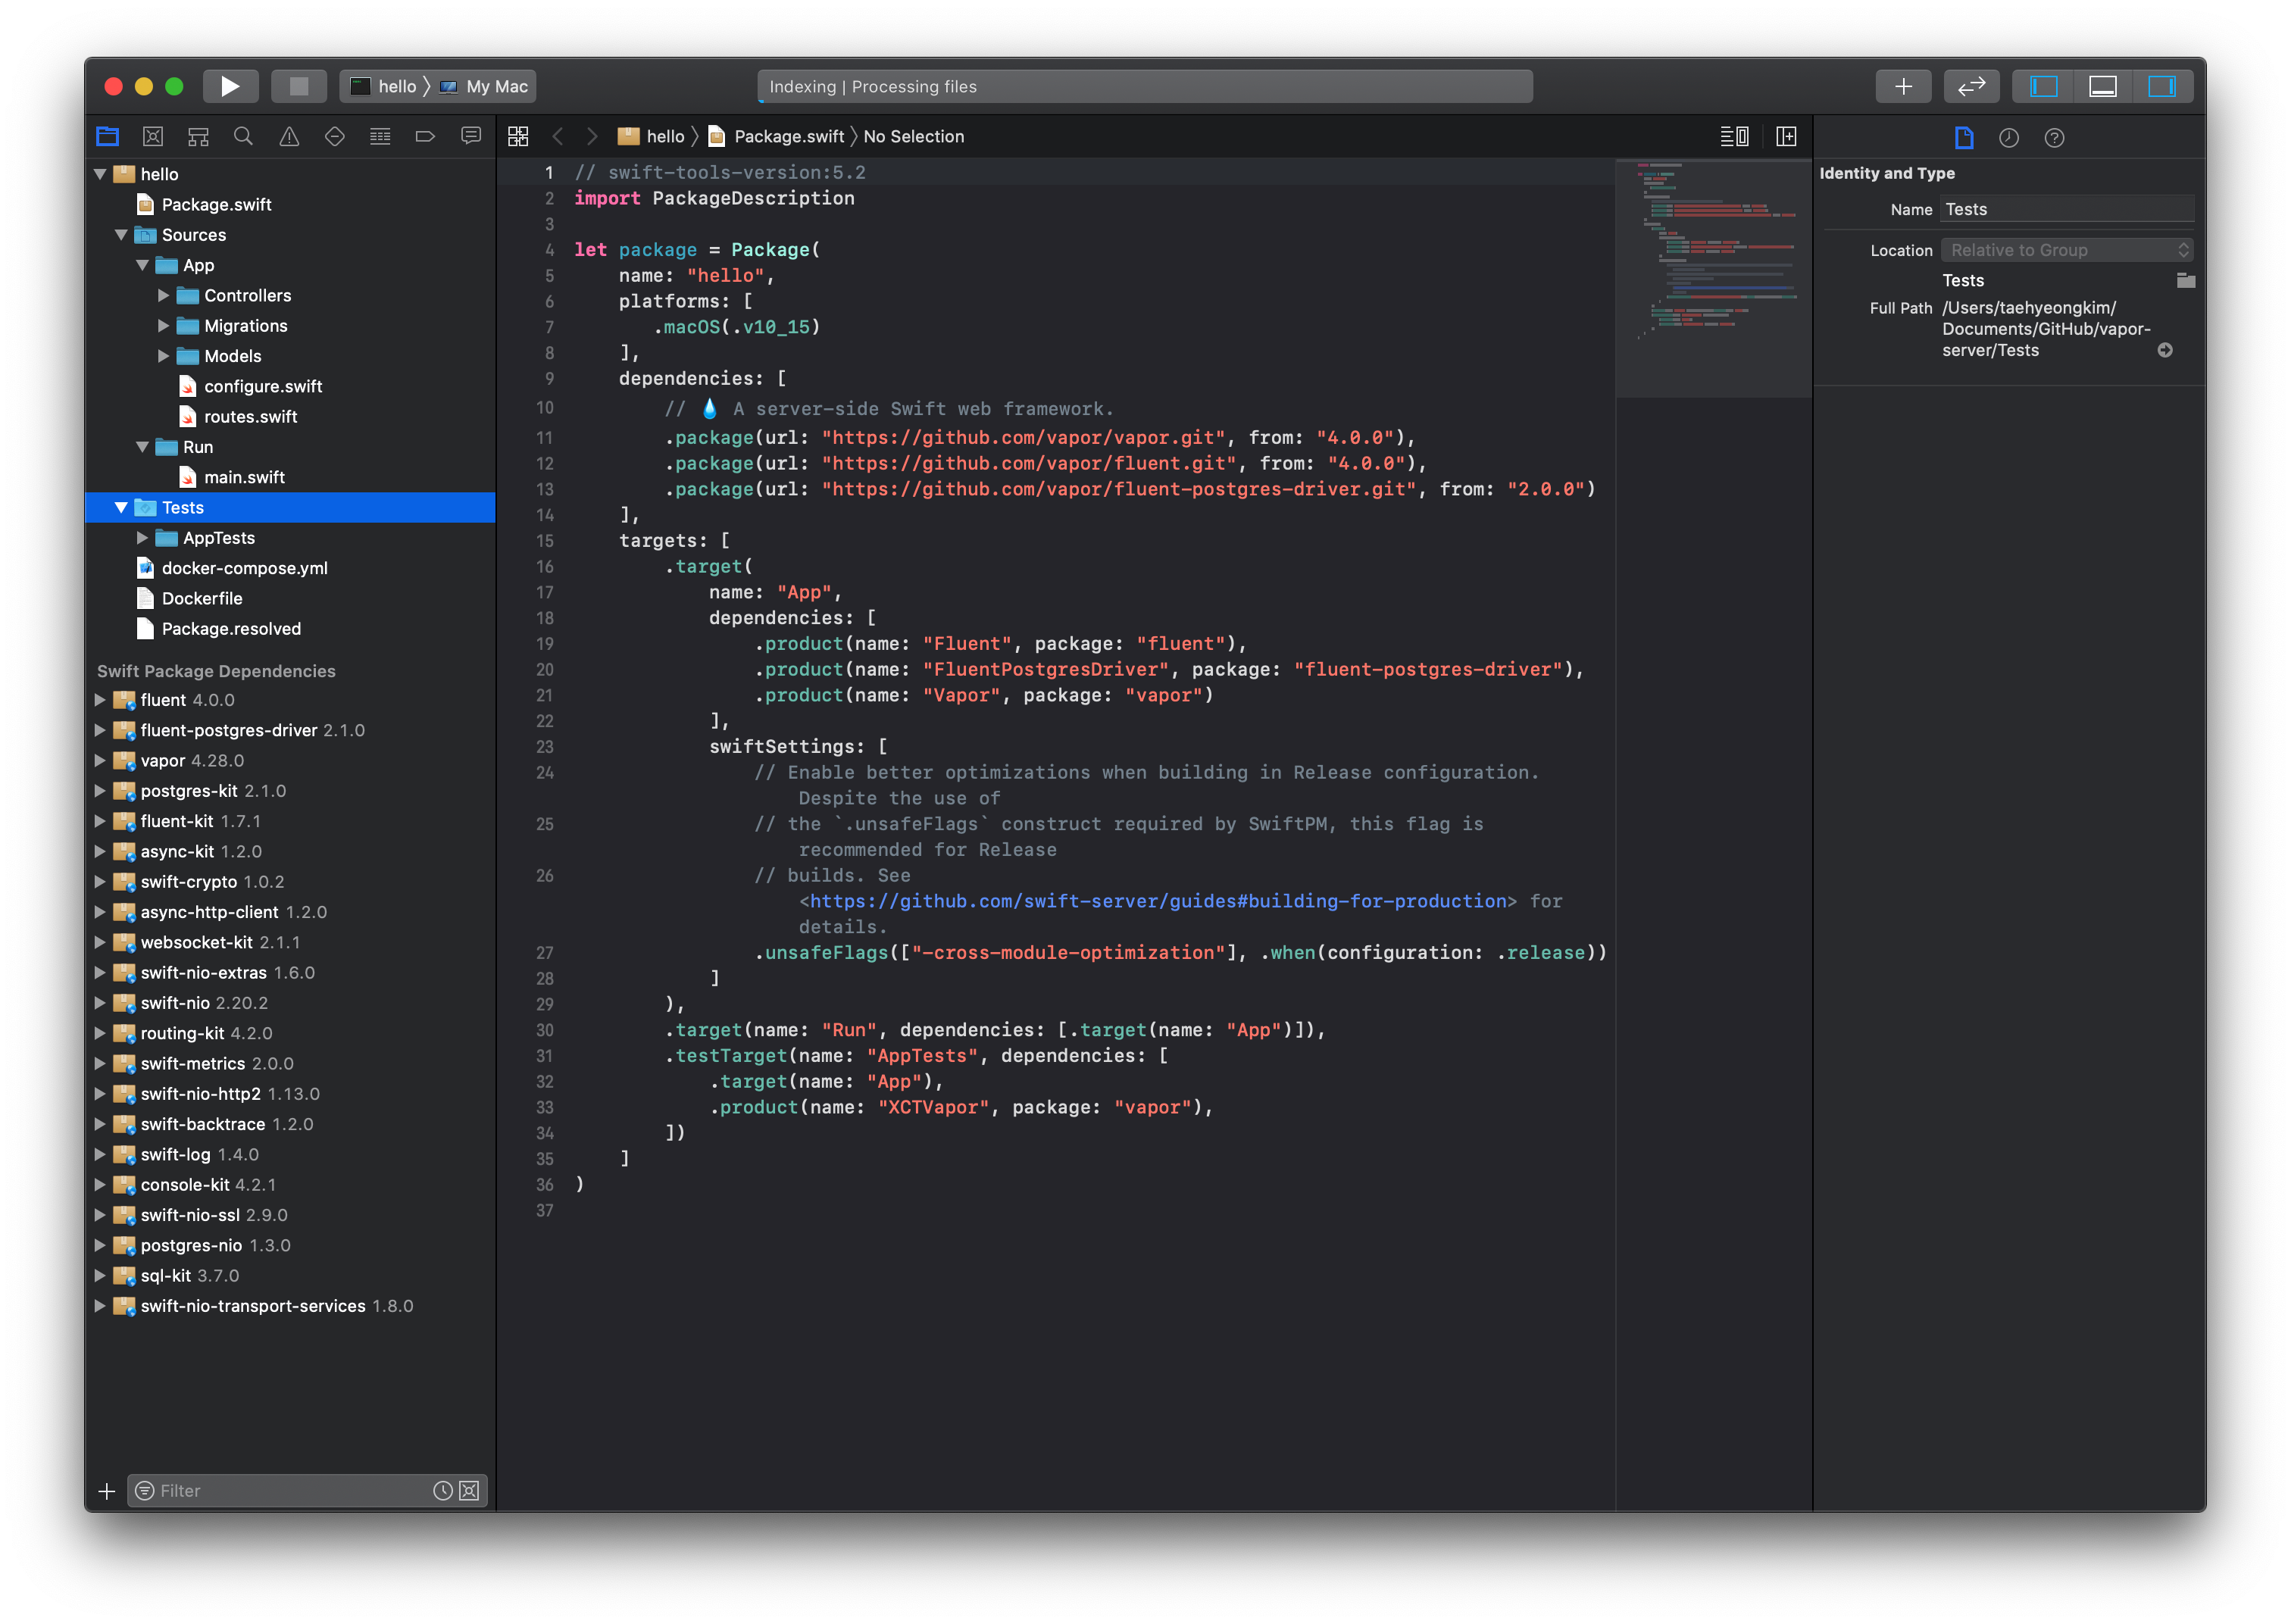This screenshot has height=1624, width=2291.
Task: Click the Run (play) button
Action: (230, 86)
